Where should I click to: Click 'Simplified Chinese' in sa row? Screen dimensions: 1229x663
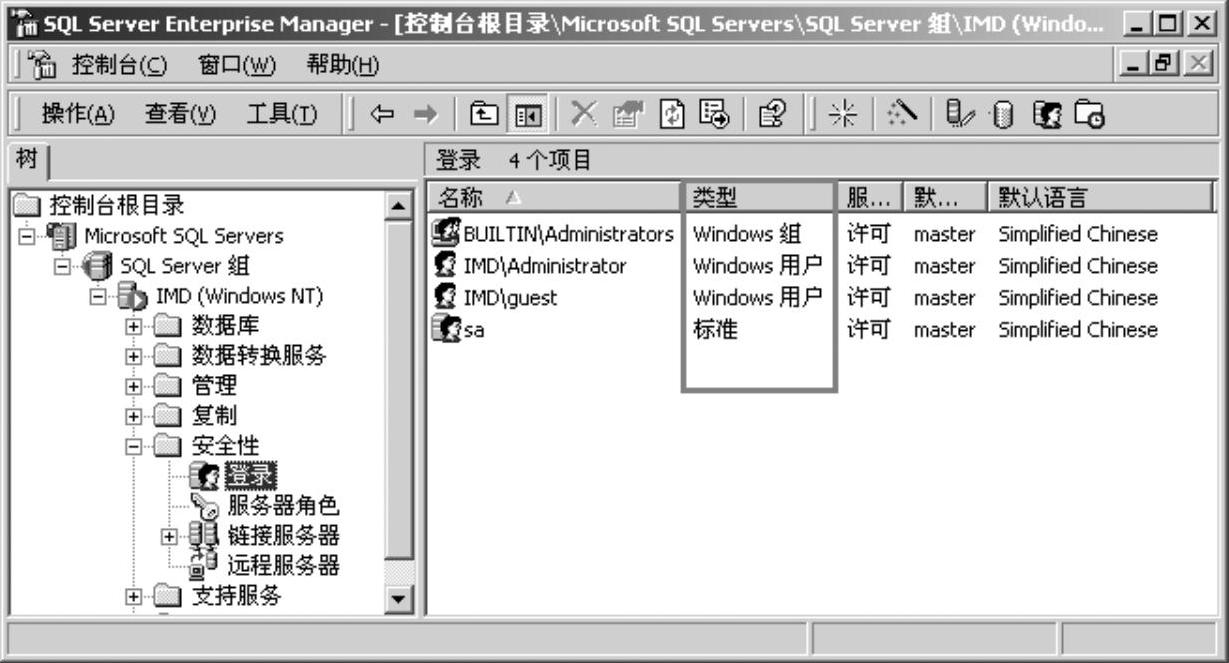pos(1078,329)
